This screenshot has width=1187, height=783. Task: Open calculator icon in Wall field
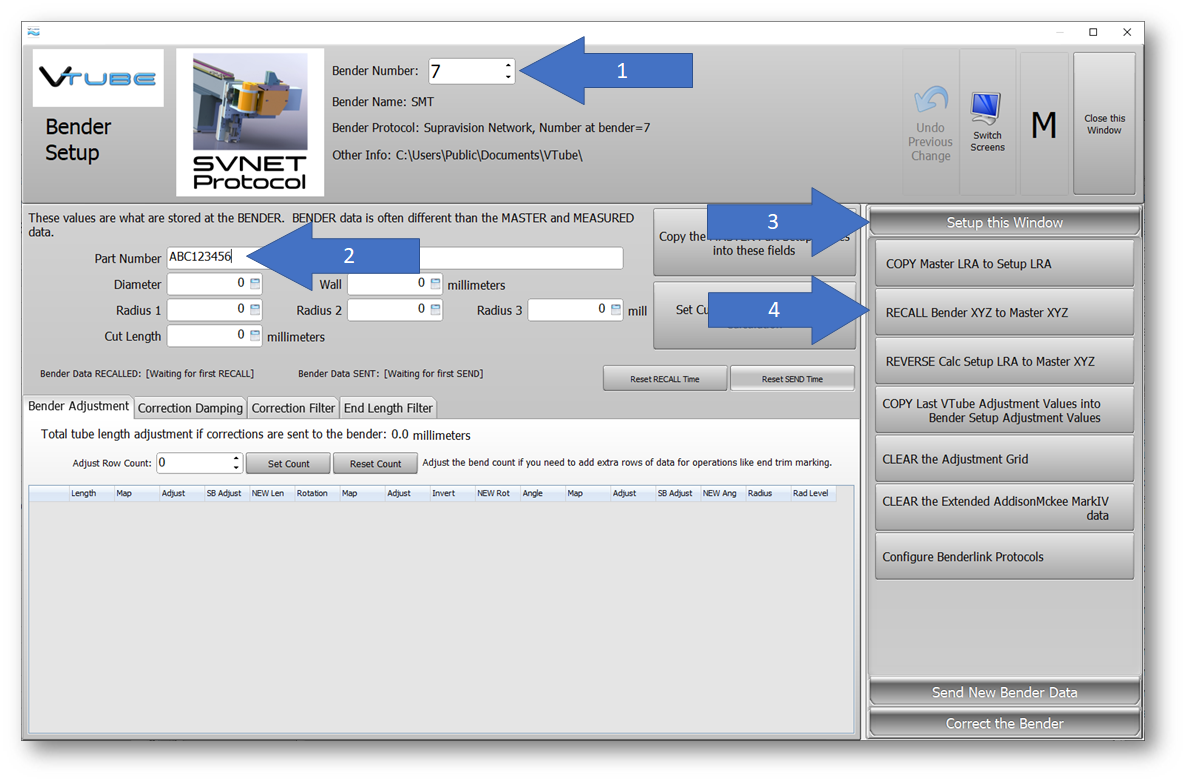(435, 284)
